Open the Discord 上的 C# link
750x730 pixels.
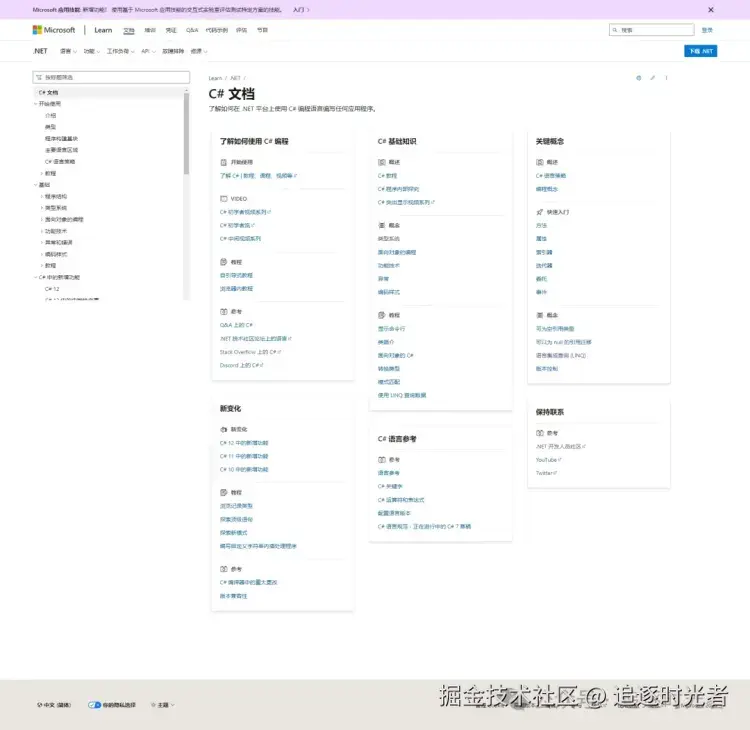pyautogui.click(x=241, y=365)
